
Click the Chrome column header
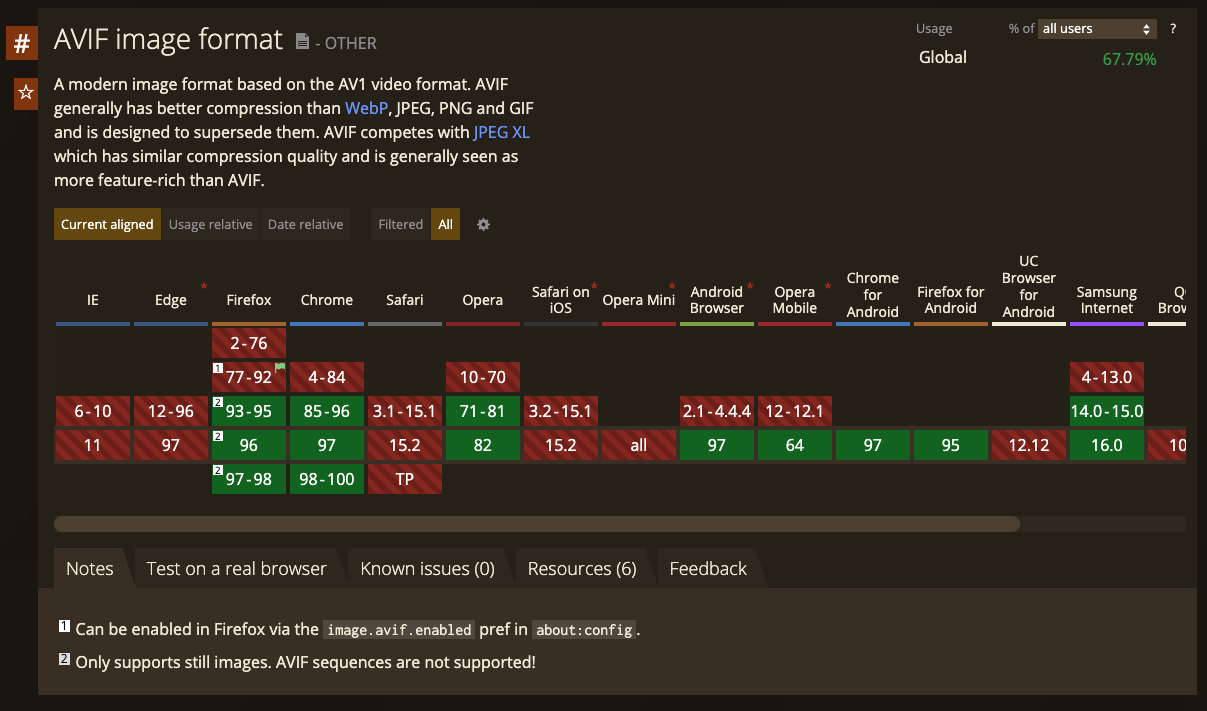tap(327, 300)
